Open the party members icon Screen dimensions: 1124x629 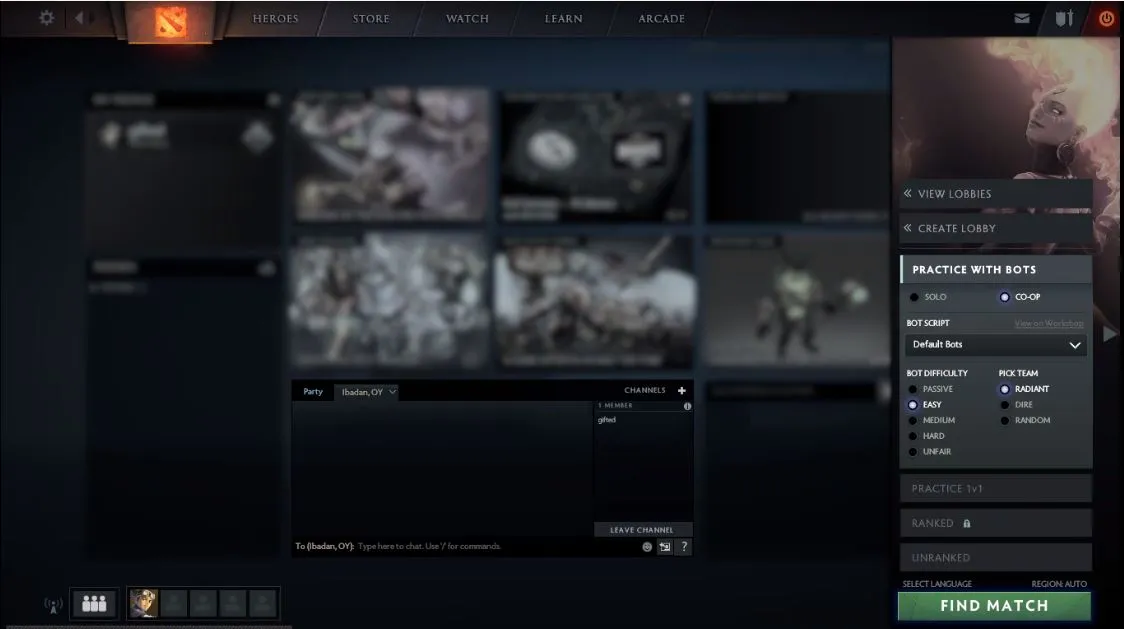point(94,604)
